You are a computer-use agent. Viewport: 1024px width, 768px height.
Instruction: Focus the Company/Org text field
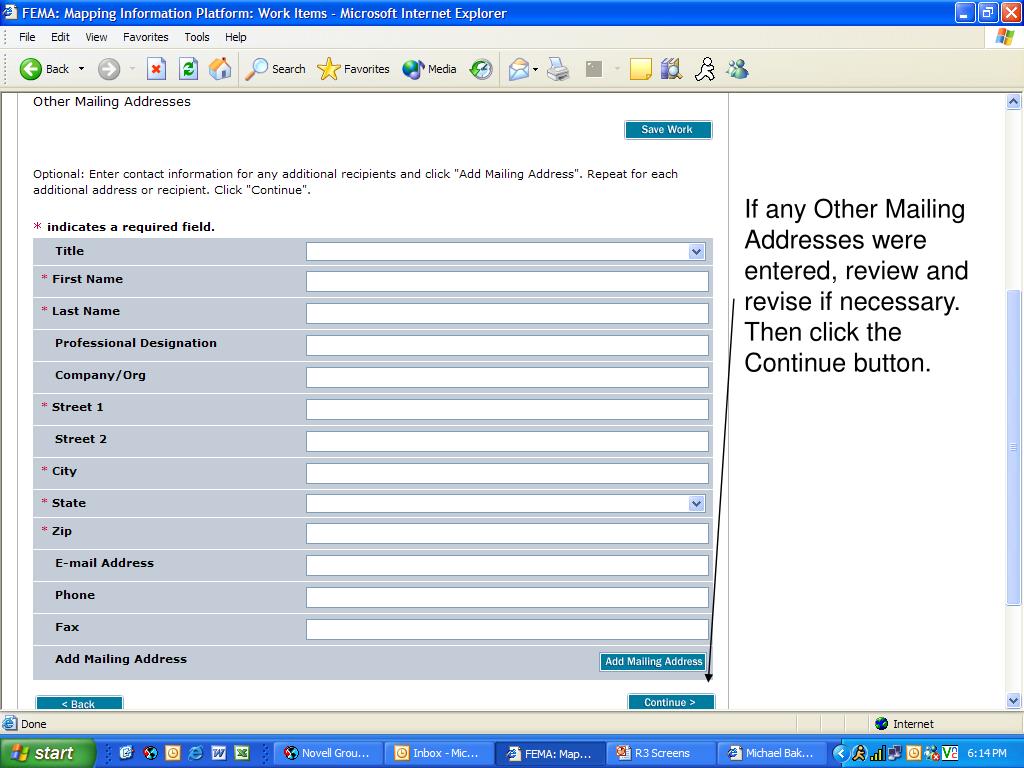click(x=507, y=377)
